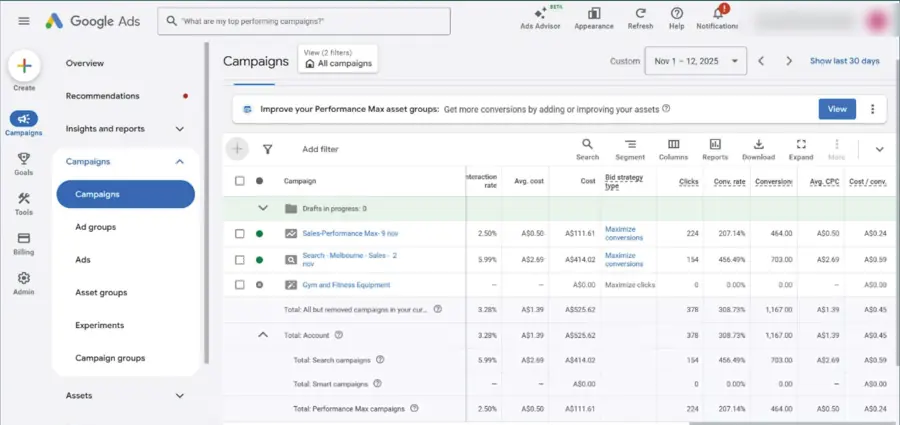Viewport: 900px width, 425px height.
Task: Click the table Search magnifier tool
Action: tap(587, 149)
